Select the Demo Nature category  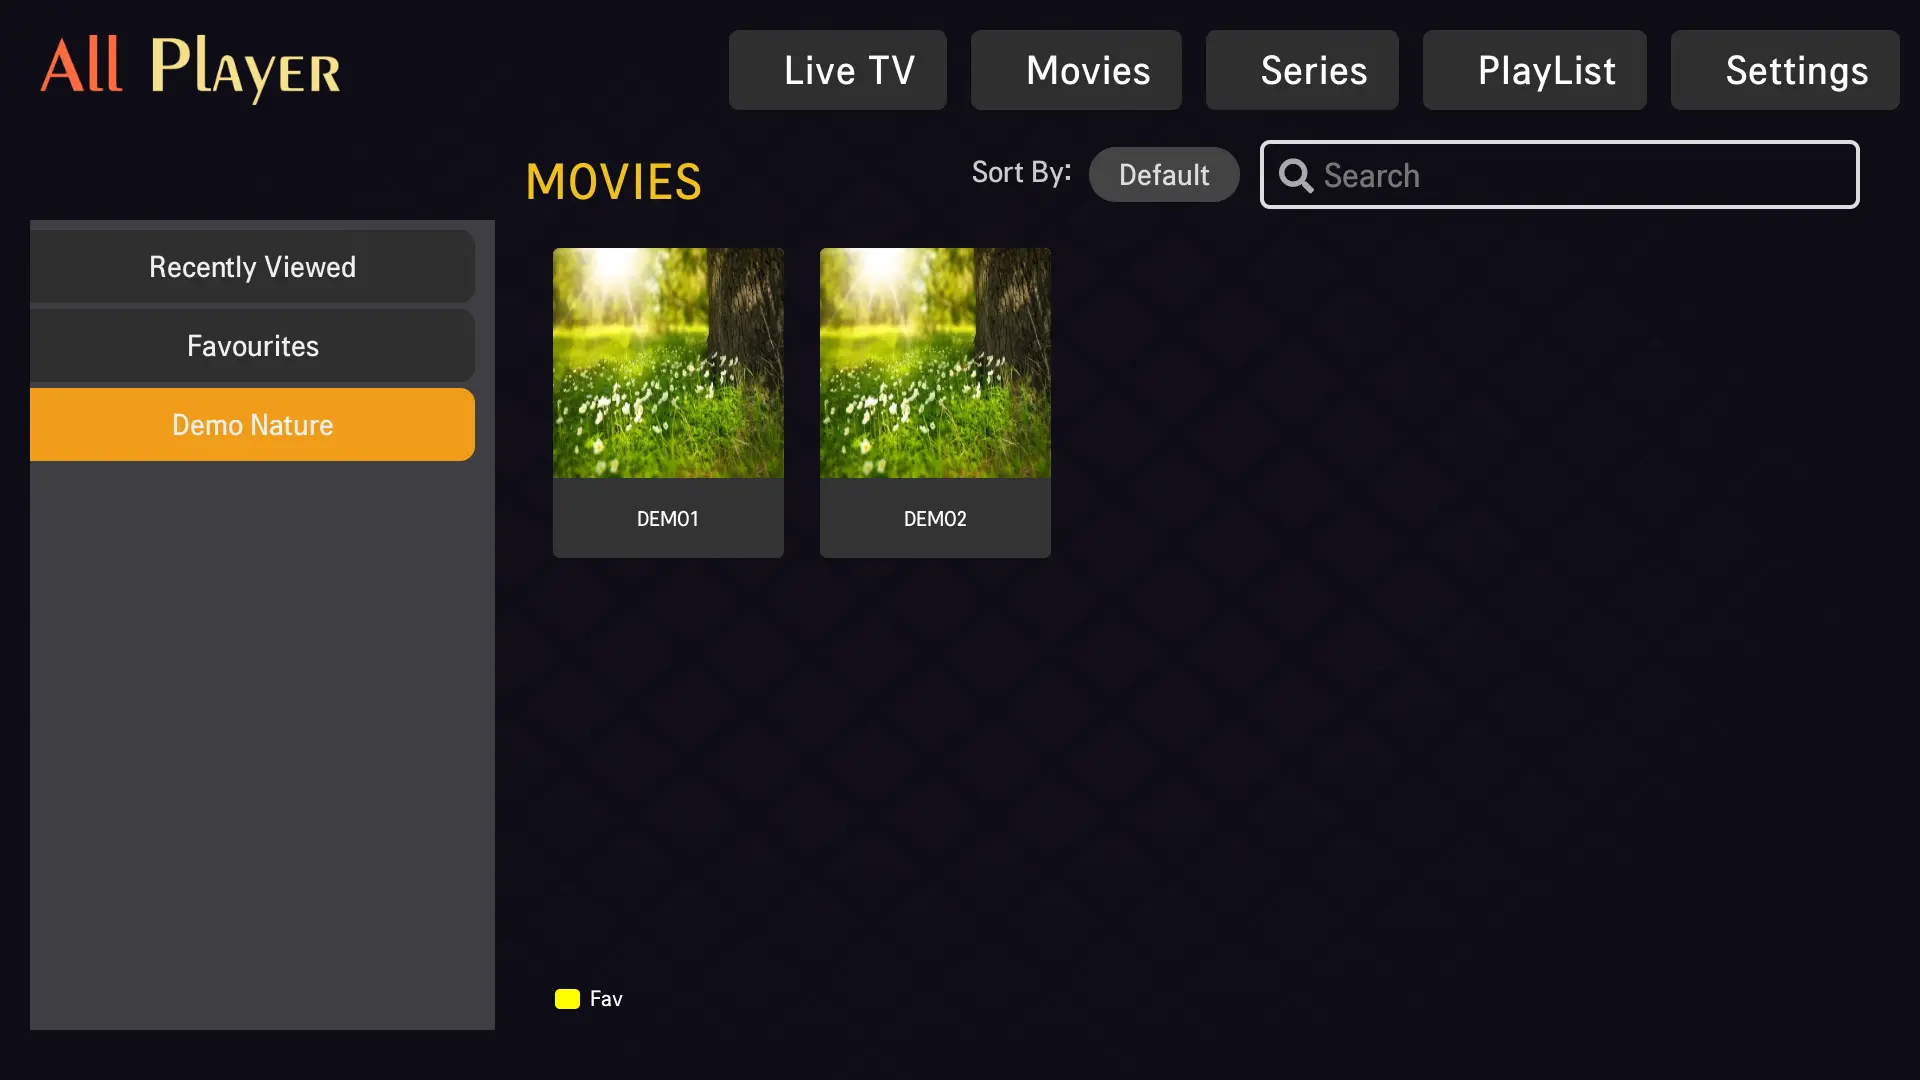point(252,425)
